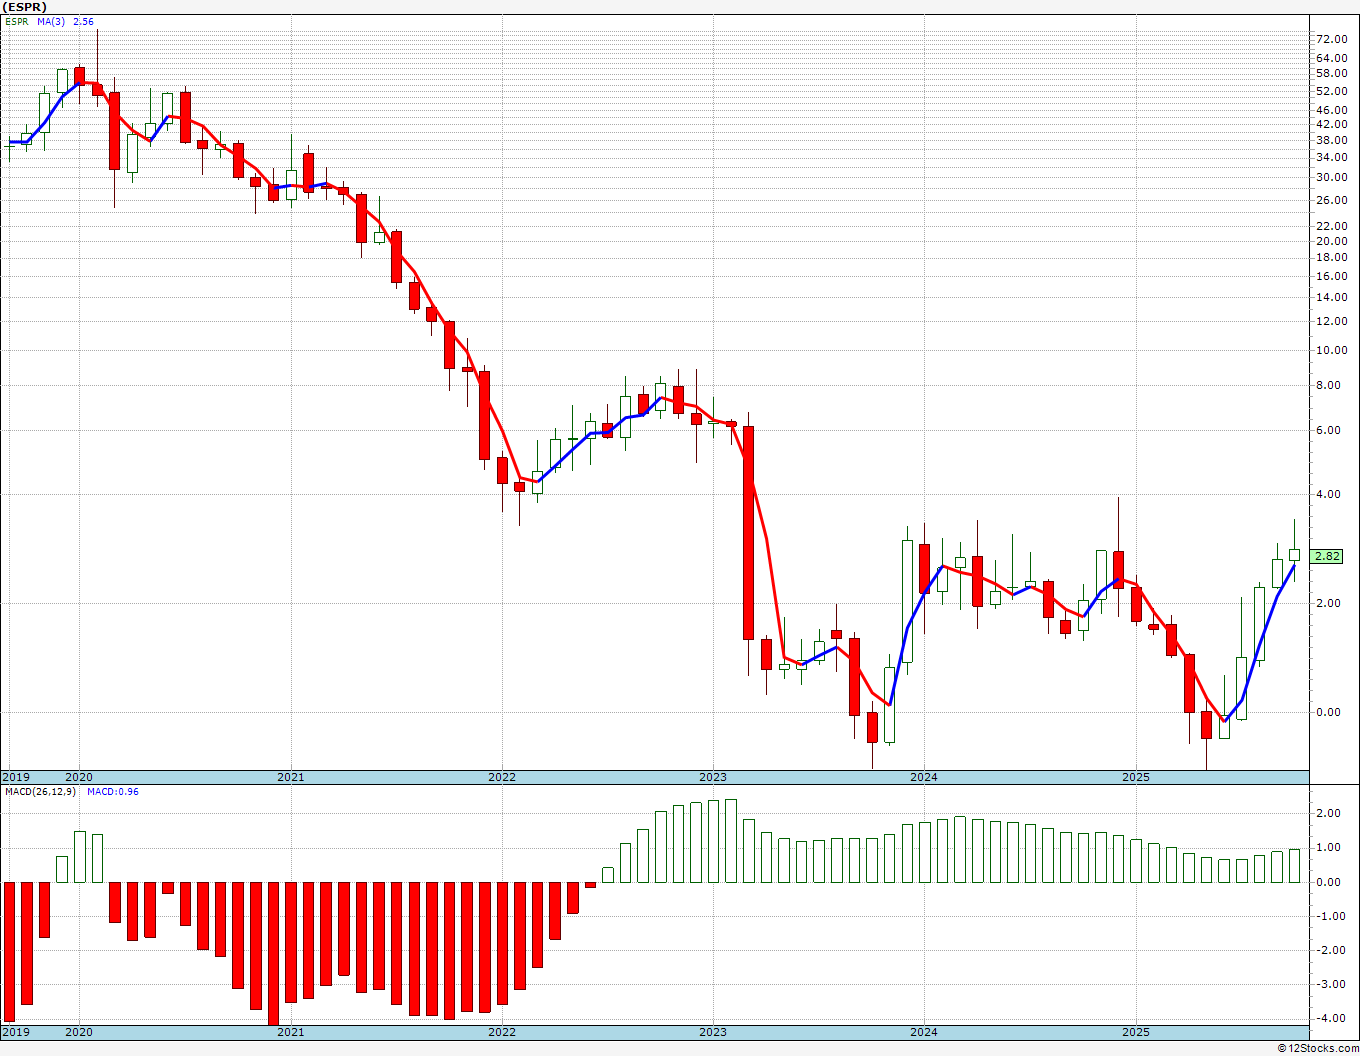
Task: Select 2024 on the MACD panel time axis
Action: point(924,1032)
